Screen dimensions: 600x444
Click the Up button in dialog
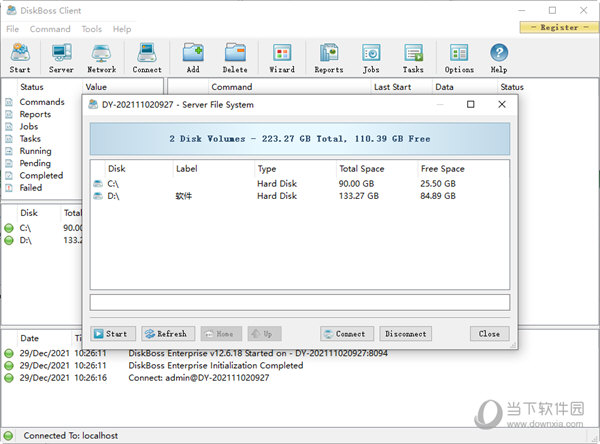(x=264, y=334)
